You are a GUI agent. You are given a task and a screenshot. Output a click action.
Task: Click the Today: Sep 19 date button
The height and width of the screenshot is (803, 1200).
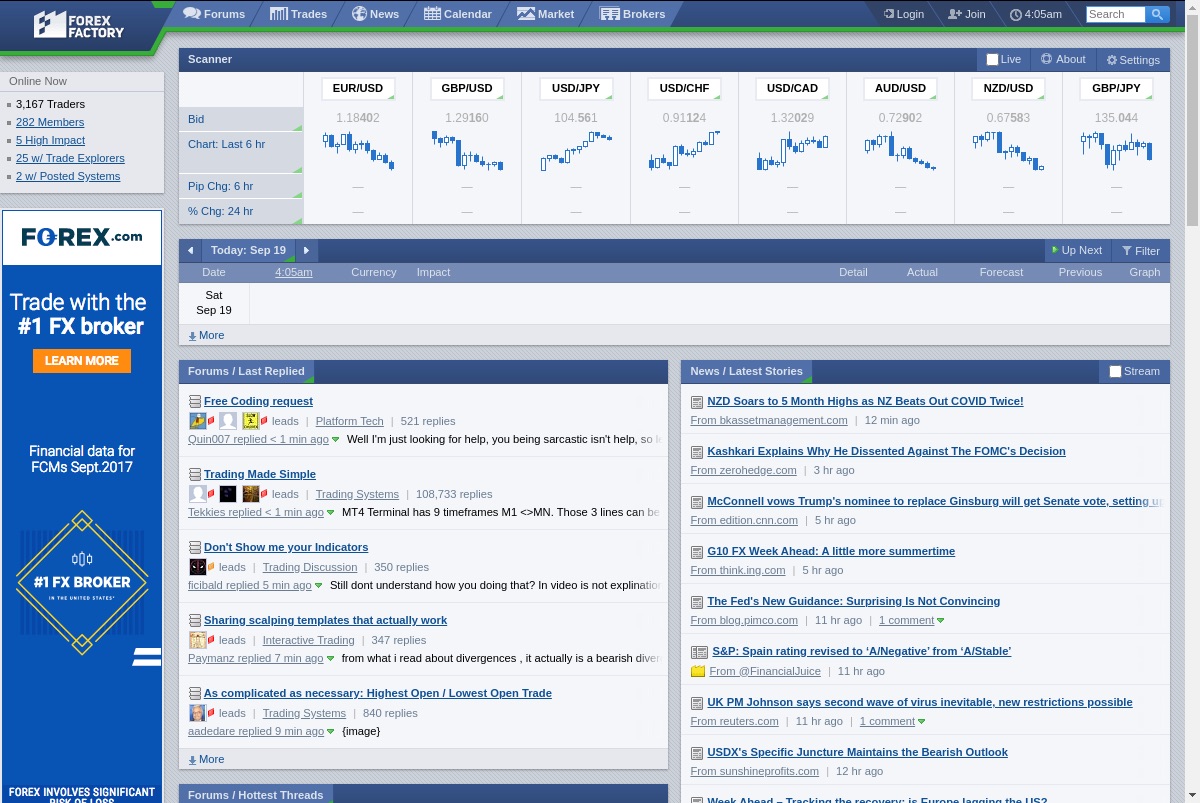(248, 250)
